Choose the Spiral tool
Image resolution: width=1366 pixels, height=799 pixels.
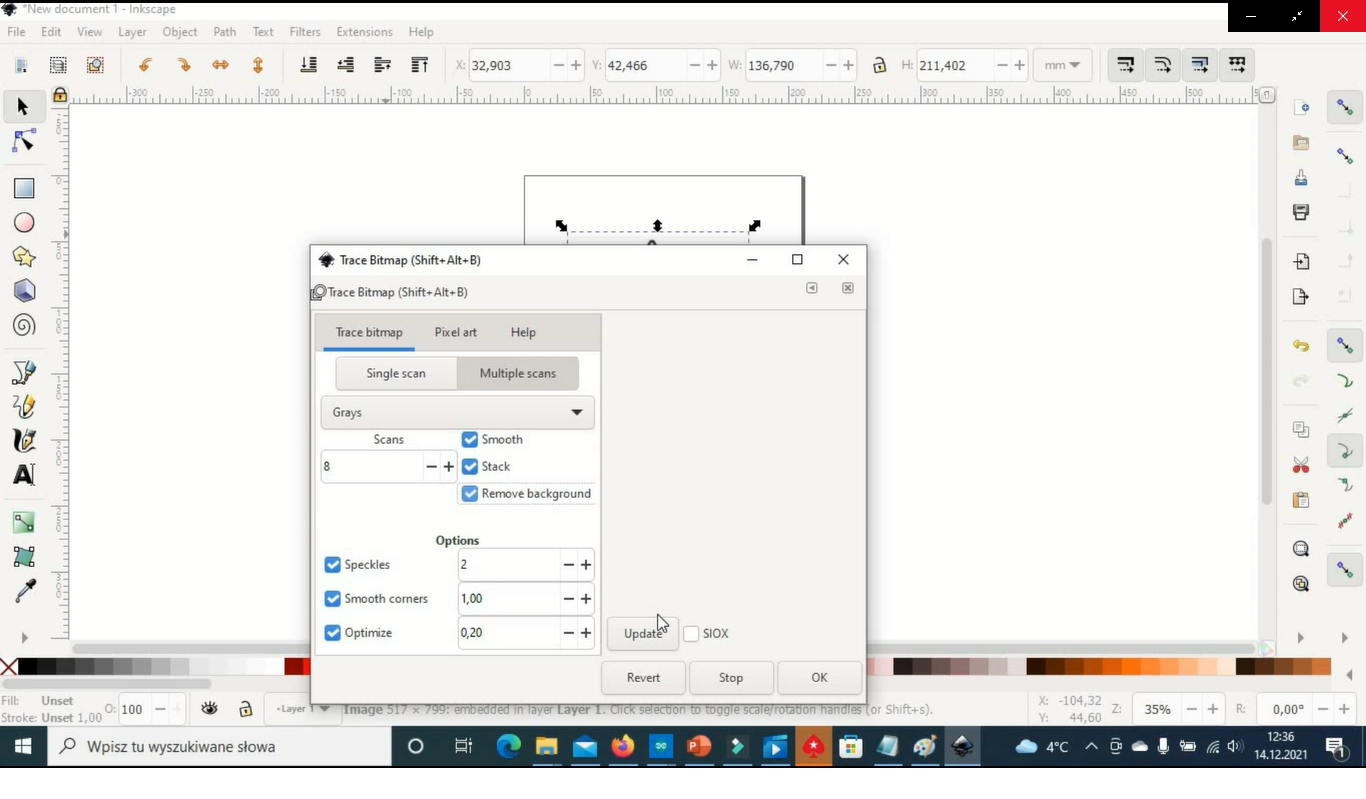pyautogui.click(x=24, y=325)
